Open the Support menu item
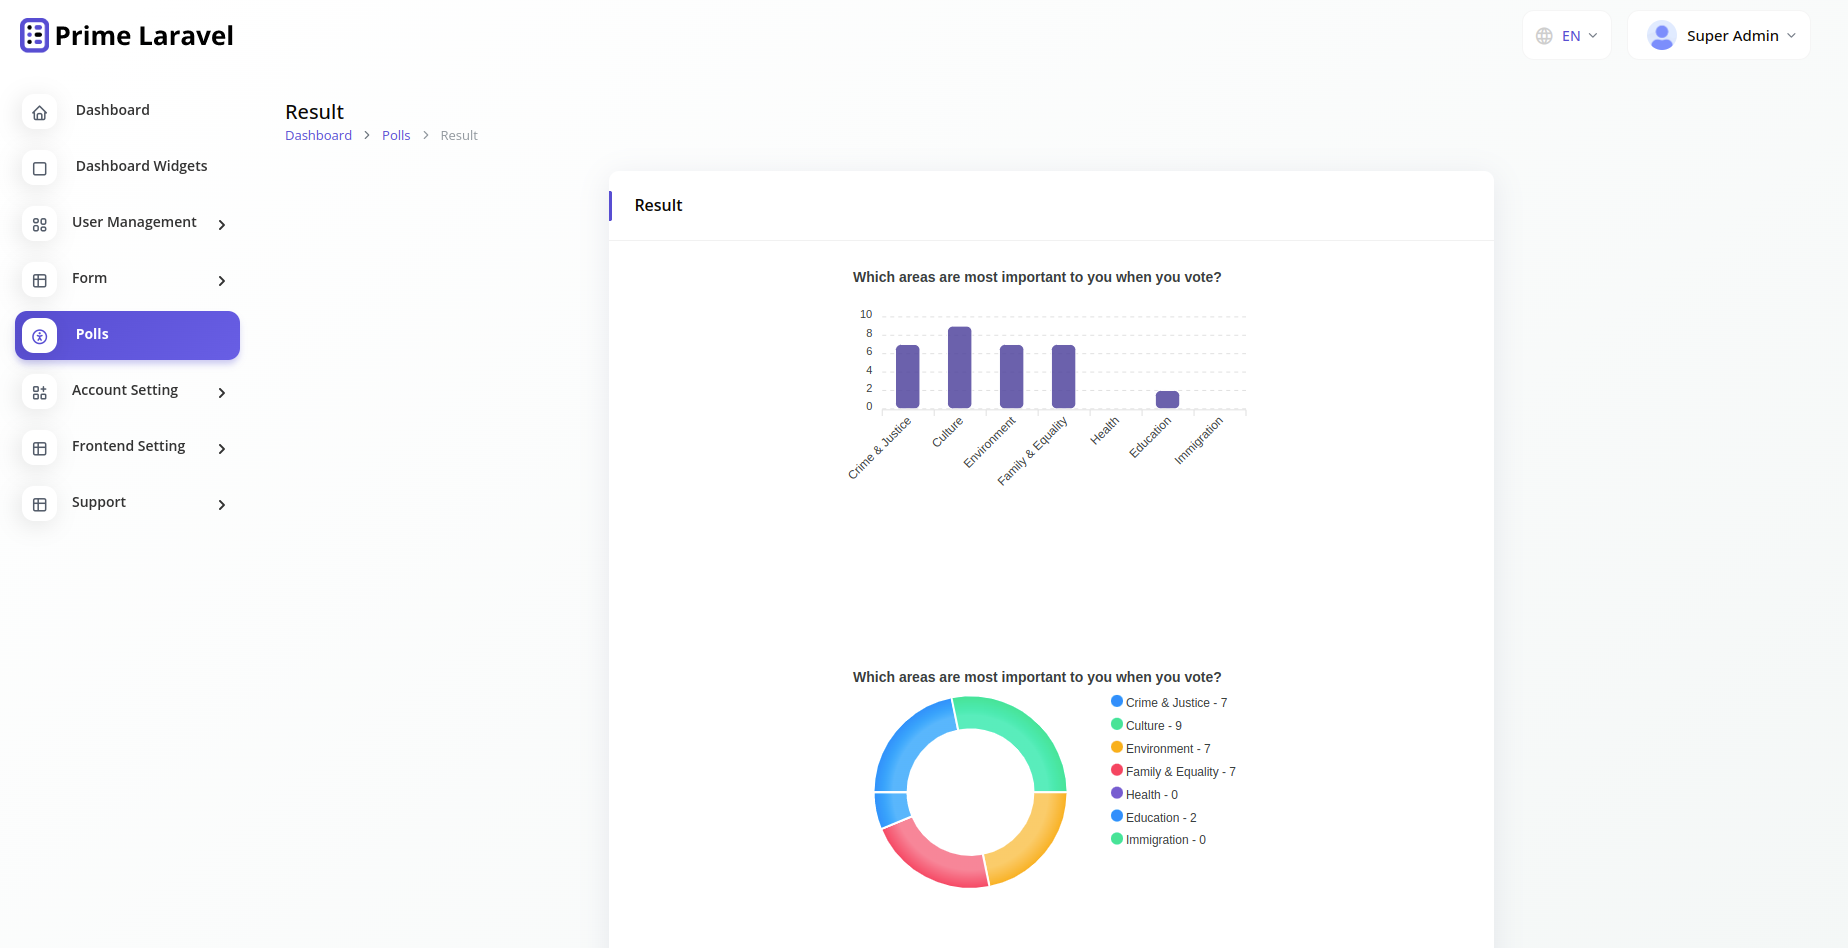Image resolution: width=1848 pixels, height=948 pixels. click(99, 502)
